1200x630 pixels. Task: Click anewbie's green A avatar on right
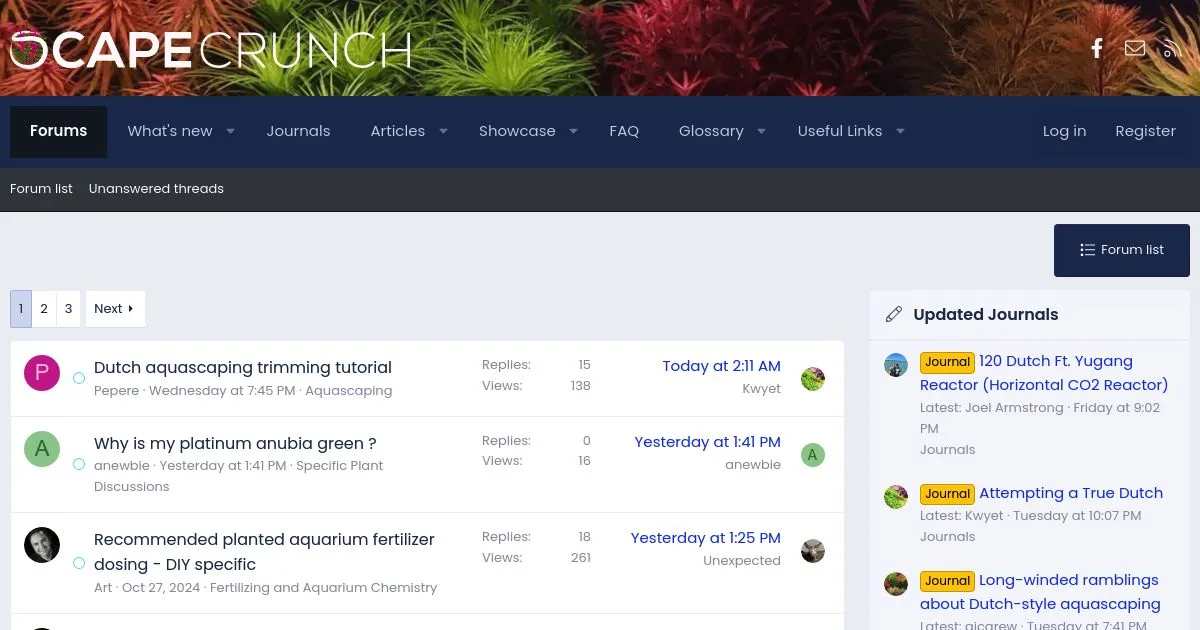coord(812,455)
